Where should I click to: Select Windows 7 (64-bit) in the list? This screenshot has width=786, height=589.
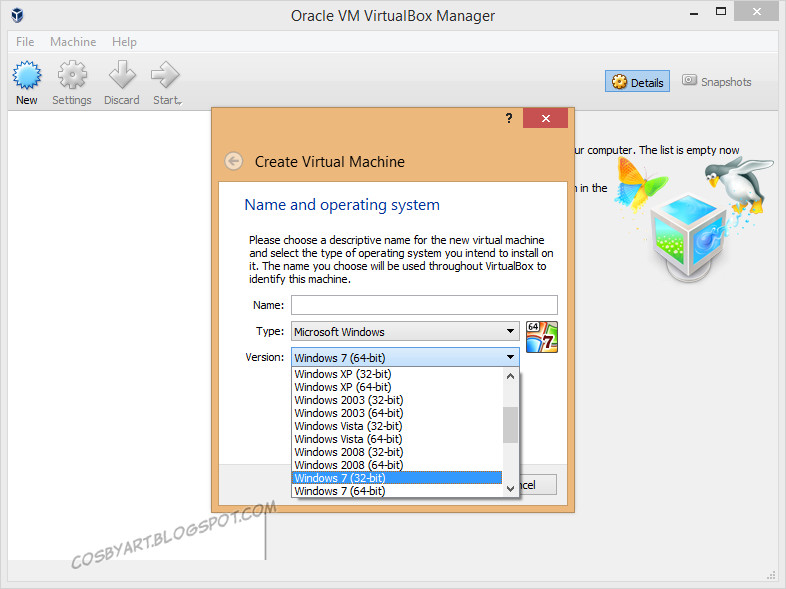(x=397, y=491)
